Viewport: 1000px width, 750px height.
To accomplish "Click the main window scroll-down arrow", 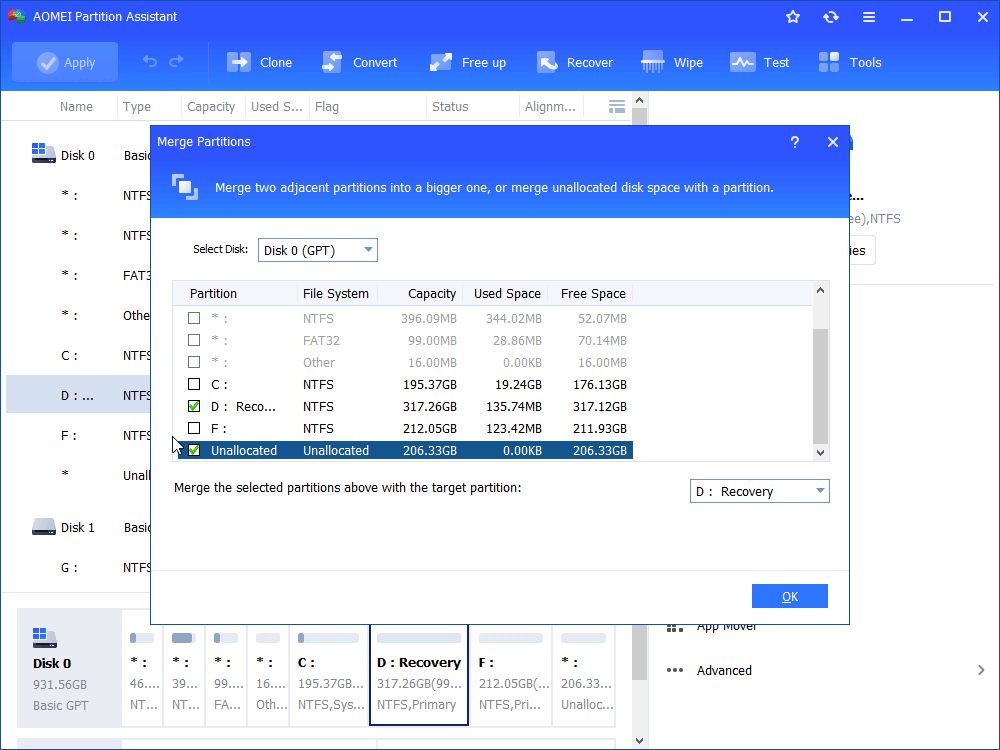I will [640, 741].
